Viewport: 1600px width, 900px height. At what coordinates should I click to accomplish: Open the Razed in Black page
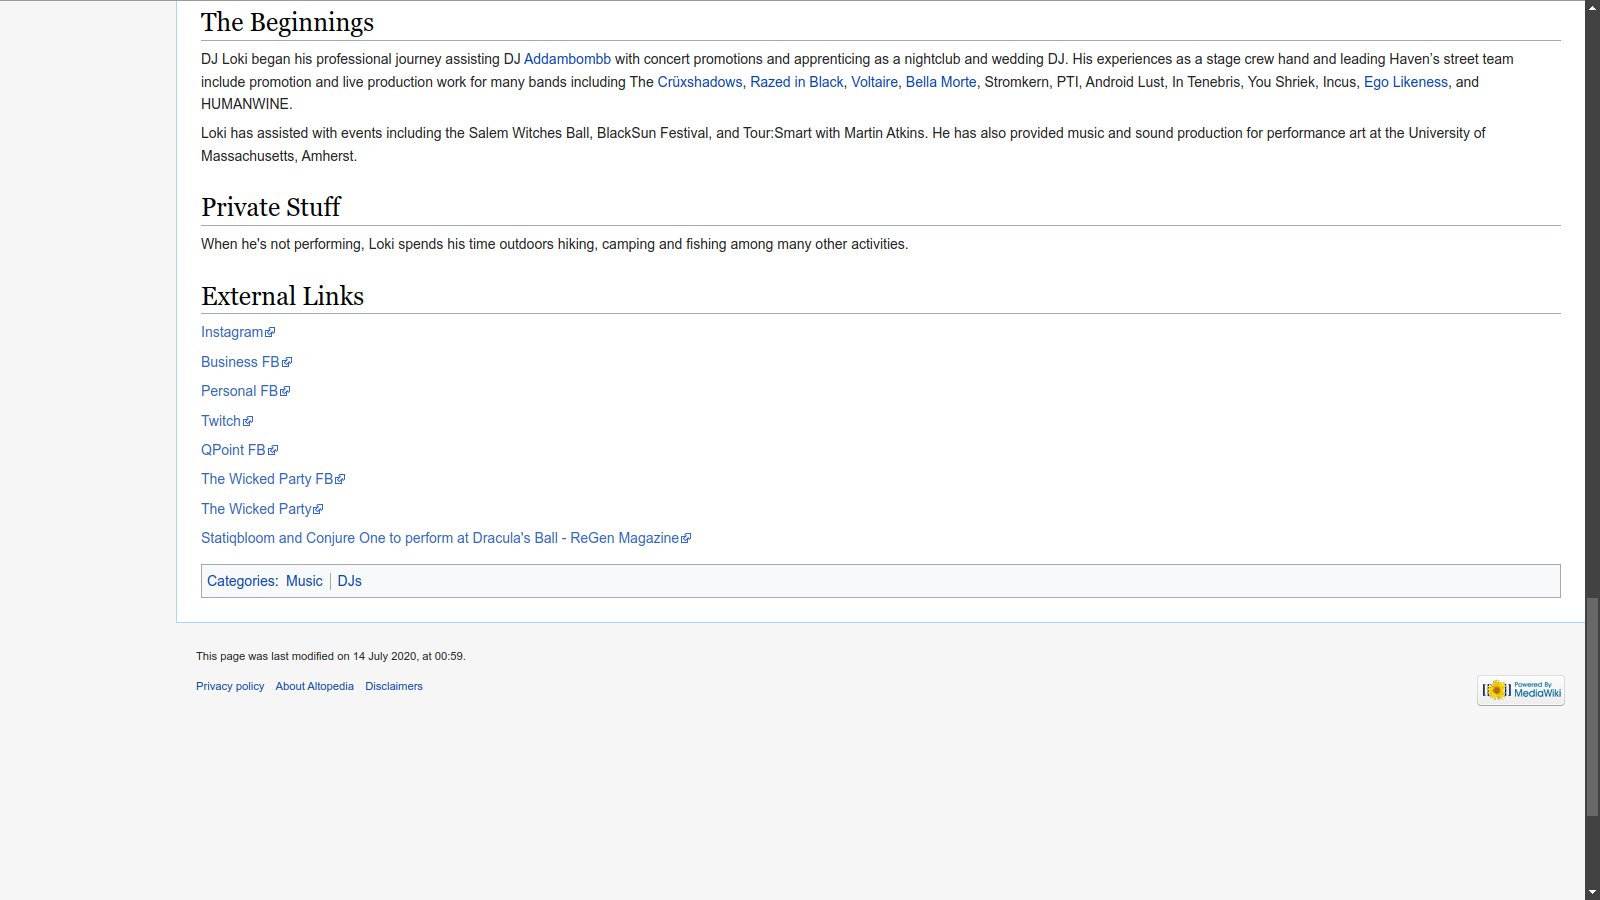point(797,82)
